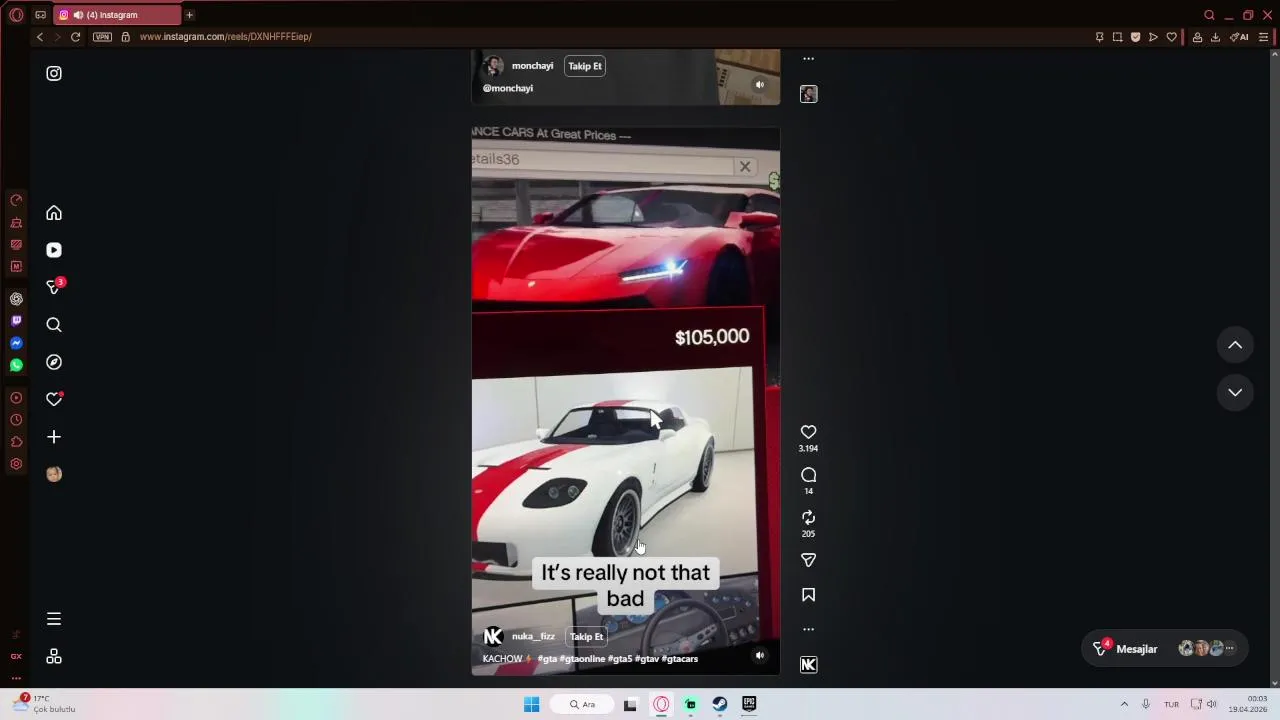Open the Steam taskbar icon
Screen dimensions: 1280x720
720,705
